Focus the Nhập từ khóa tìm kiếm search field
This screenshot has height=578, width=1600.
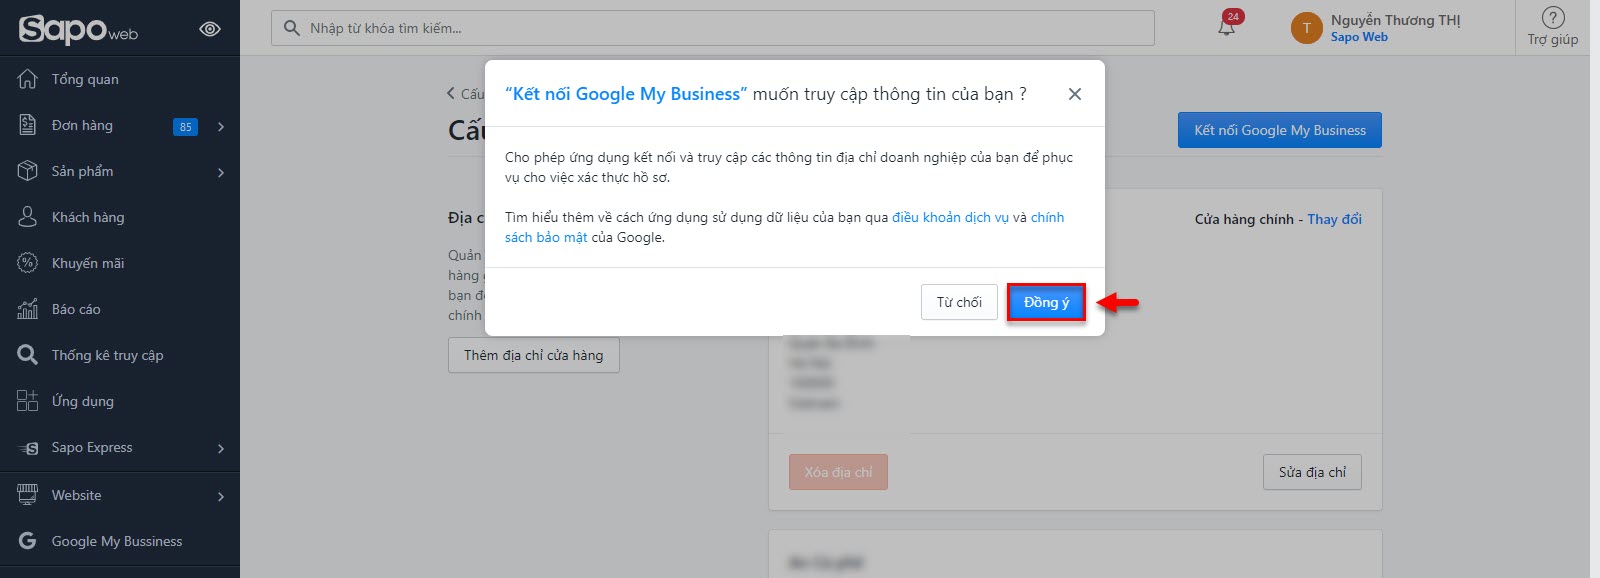pos(713,28)
